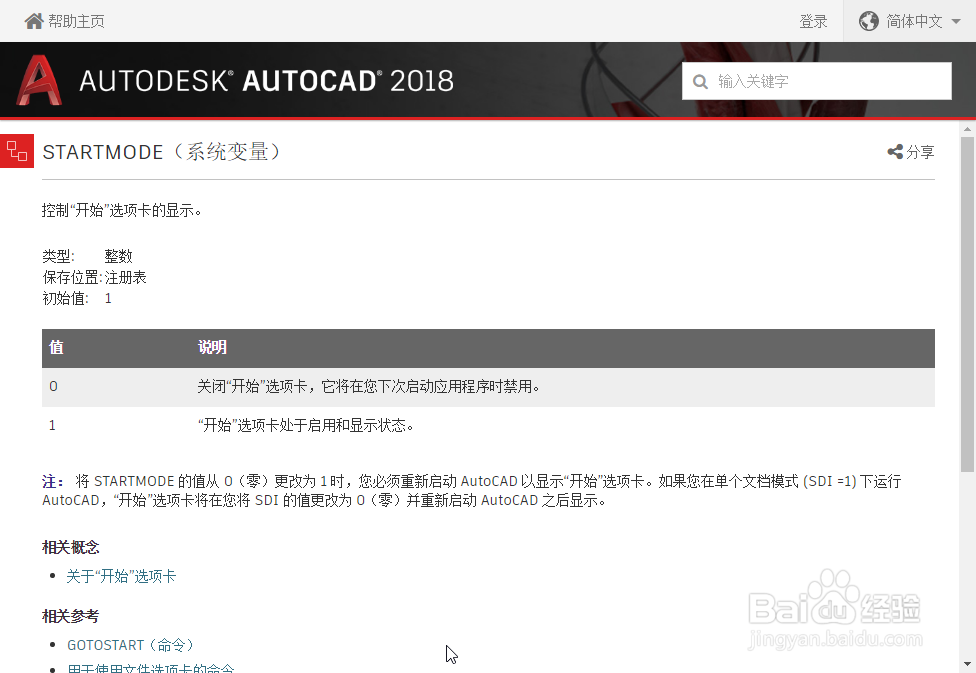The width and height of the screenshot is (976, 673).
Task: Click the scrollbar down arrow
Action: tap(967, 665)
